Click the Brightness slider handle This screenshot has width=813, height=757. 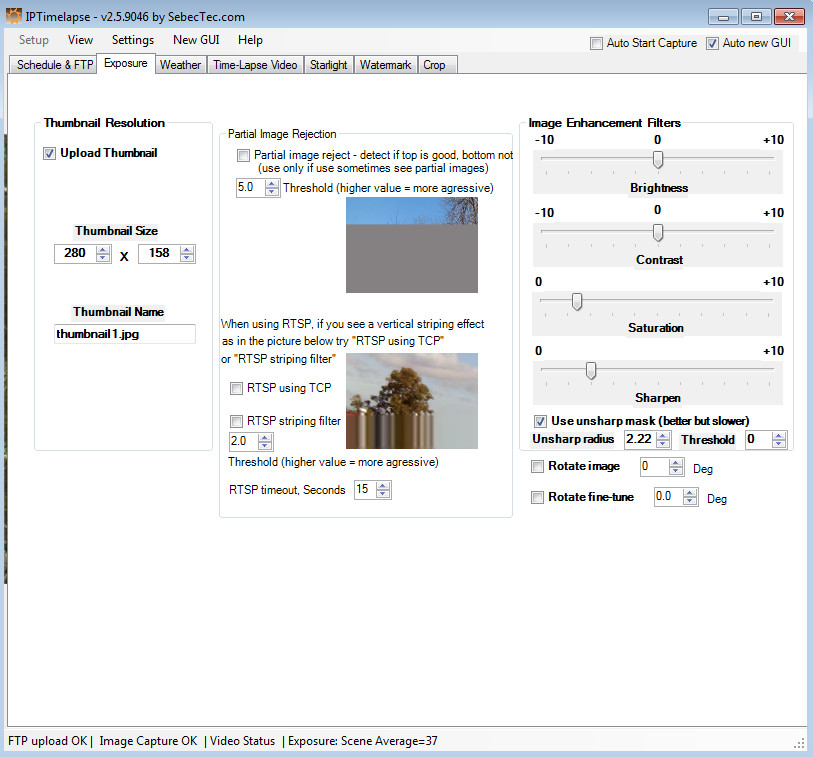658,160
